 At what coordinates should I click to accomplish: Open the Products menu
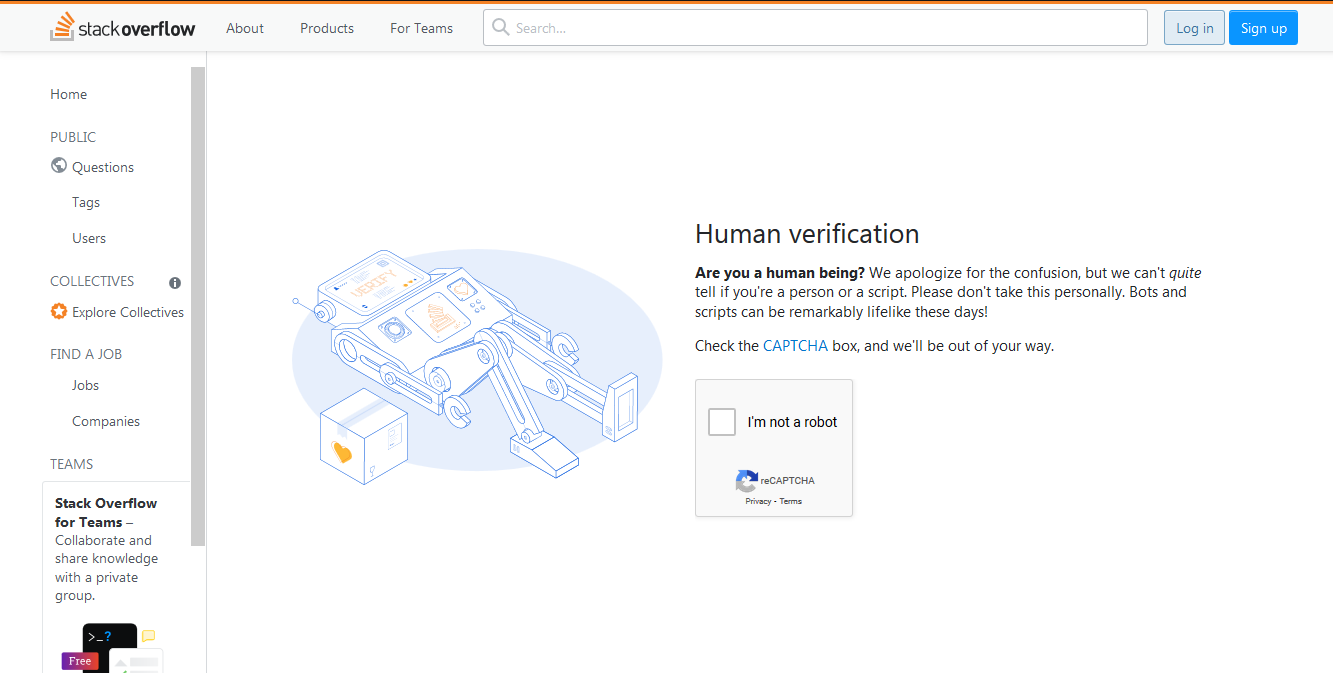coord(327,28)
